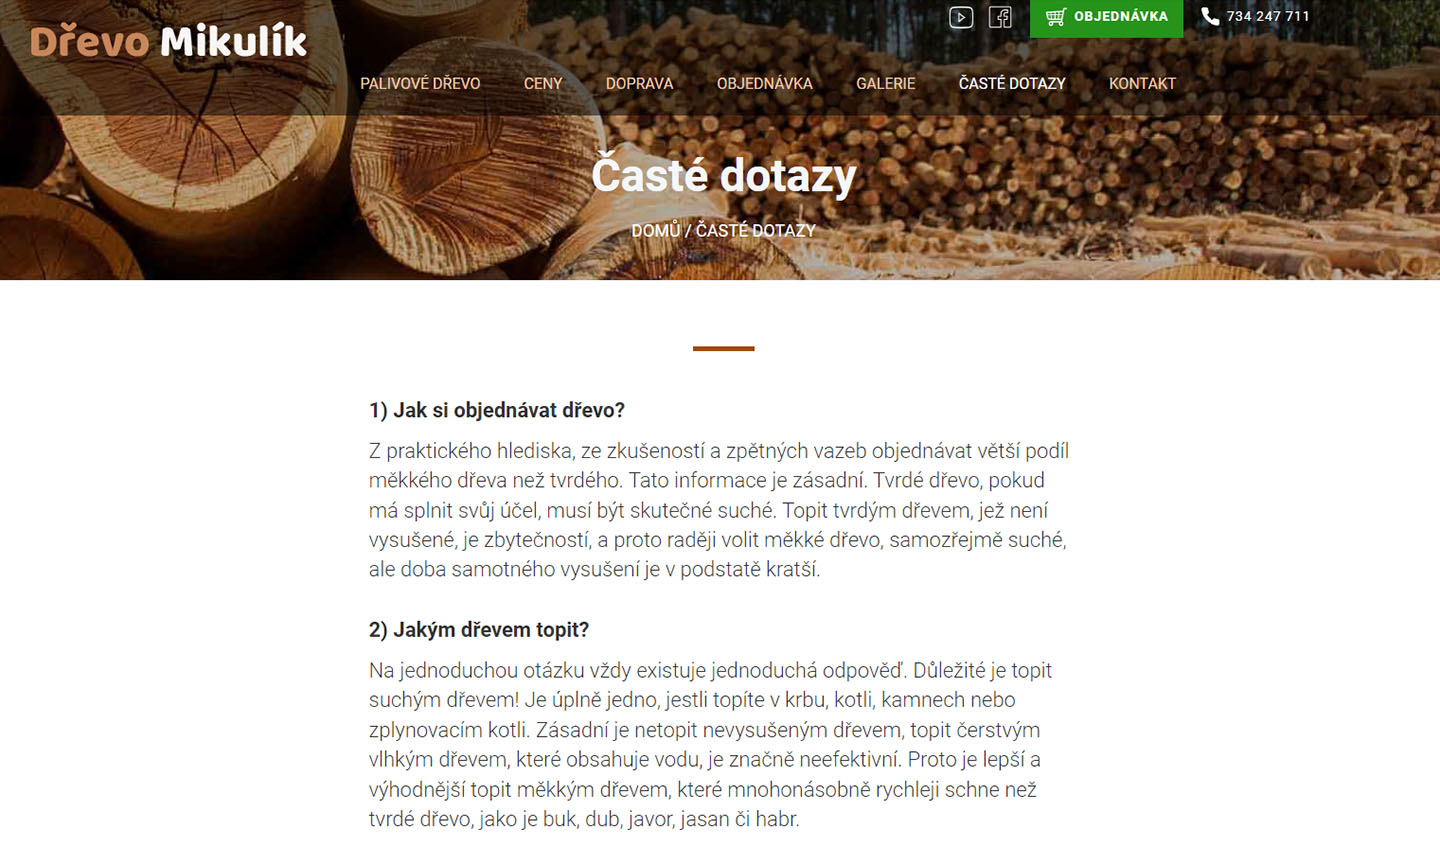Click the shopping cart icon in green button
Image resolution: width=1440 pixels, height=864 pixels.
[1056, 17]
